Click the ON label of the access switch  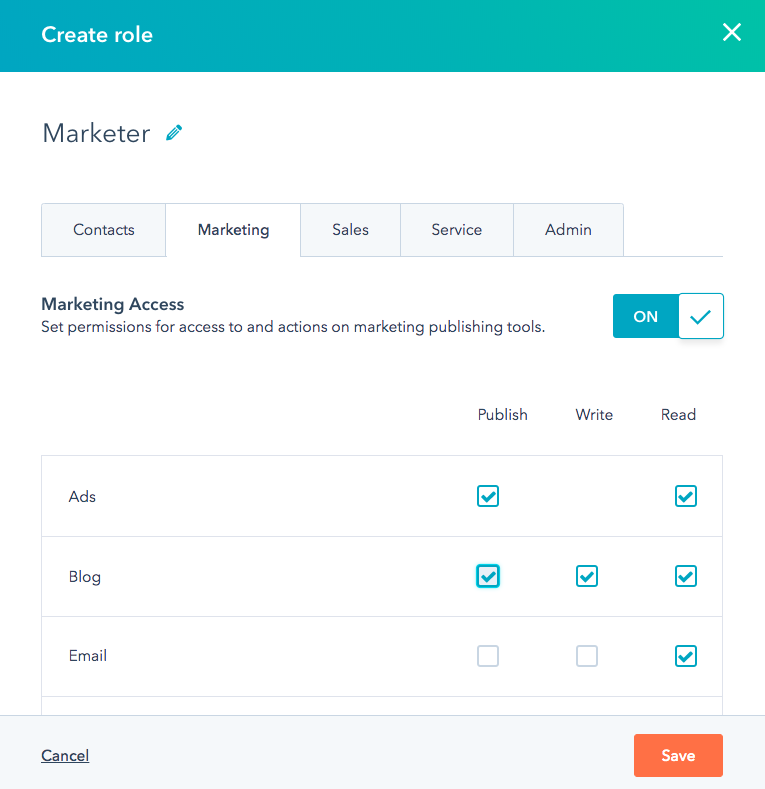point(645,317)
